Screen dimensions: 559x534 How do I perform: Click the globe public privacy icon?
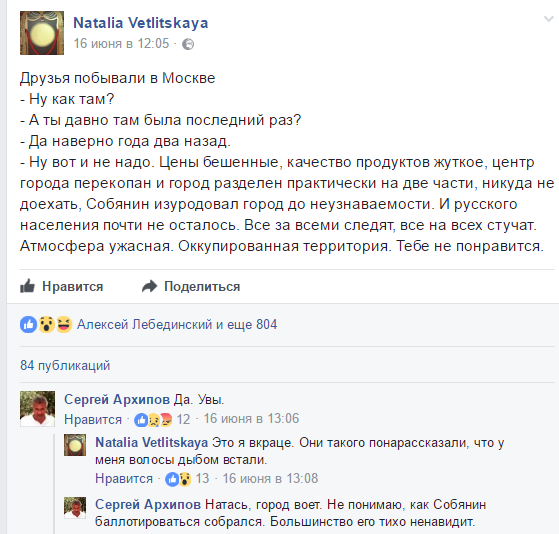(x=188, y=44)
